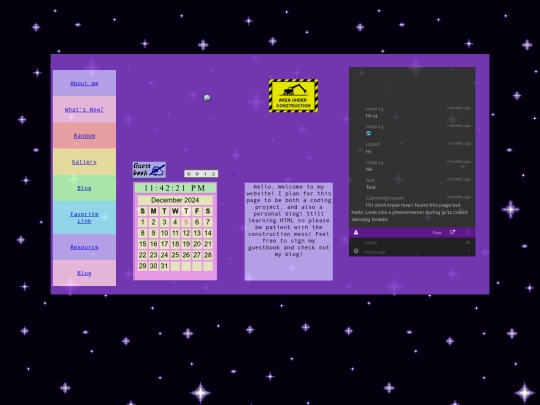Click the refresh circle icon in chat bar
Viewport: 540px width, 405px height.
point(468,232)
